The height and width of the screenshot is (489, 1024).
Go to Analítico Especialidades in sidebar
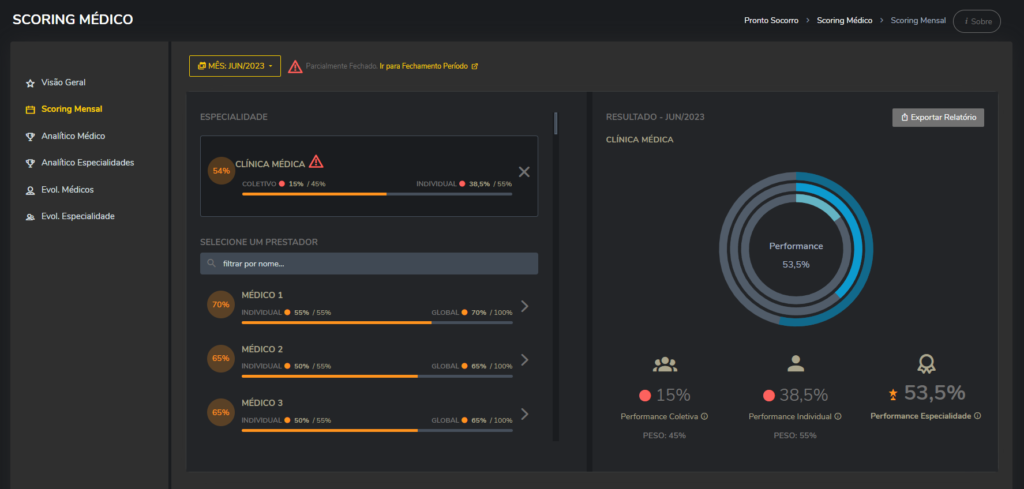pyautogui.click(x=87, y=163)
